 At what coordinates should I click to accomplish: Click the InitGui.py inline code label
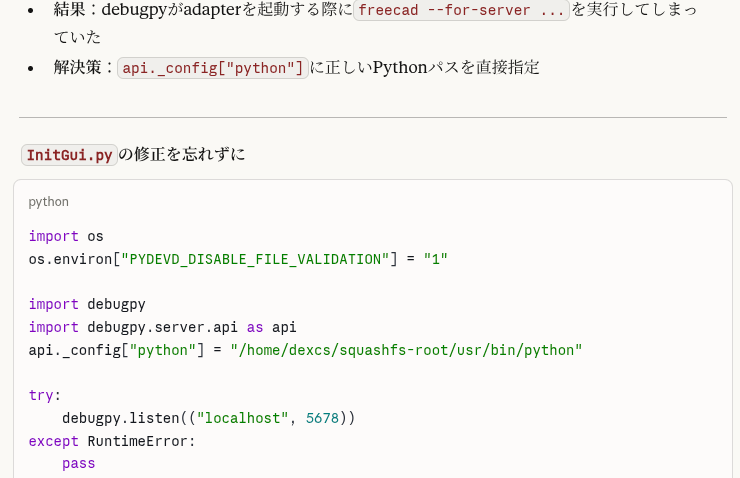(69, 155)
